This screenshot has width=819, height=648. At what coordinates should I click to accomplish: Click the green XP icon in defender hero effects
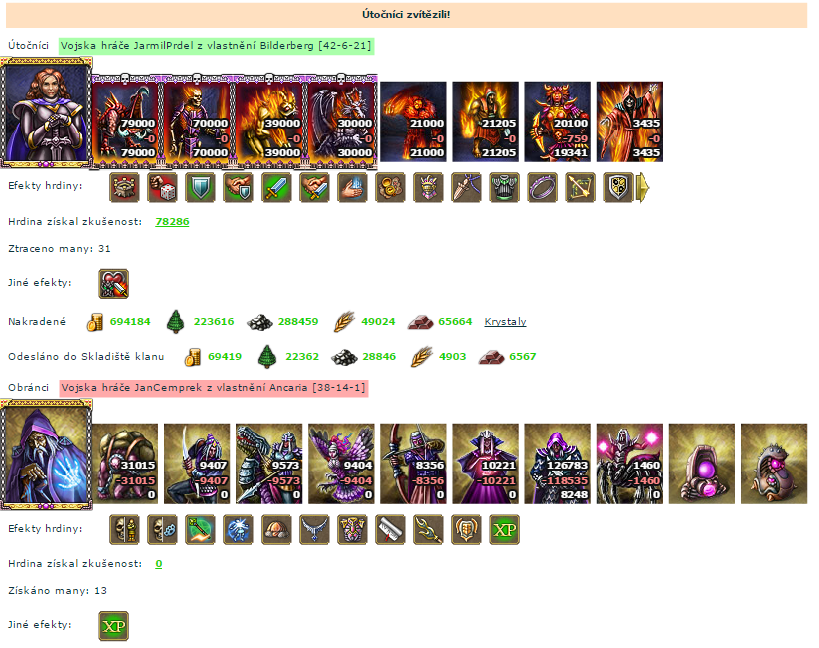(505, 529)
